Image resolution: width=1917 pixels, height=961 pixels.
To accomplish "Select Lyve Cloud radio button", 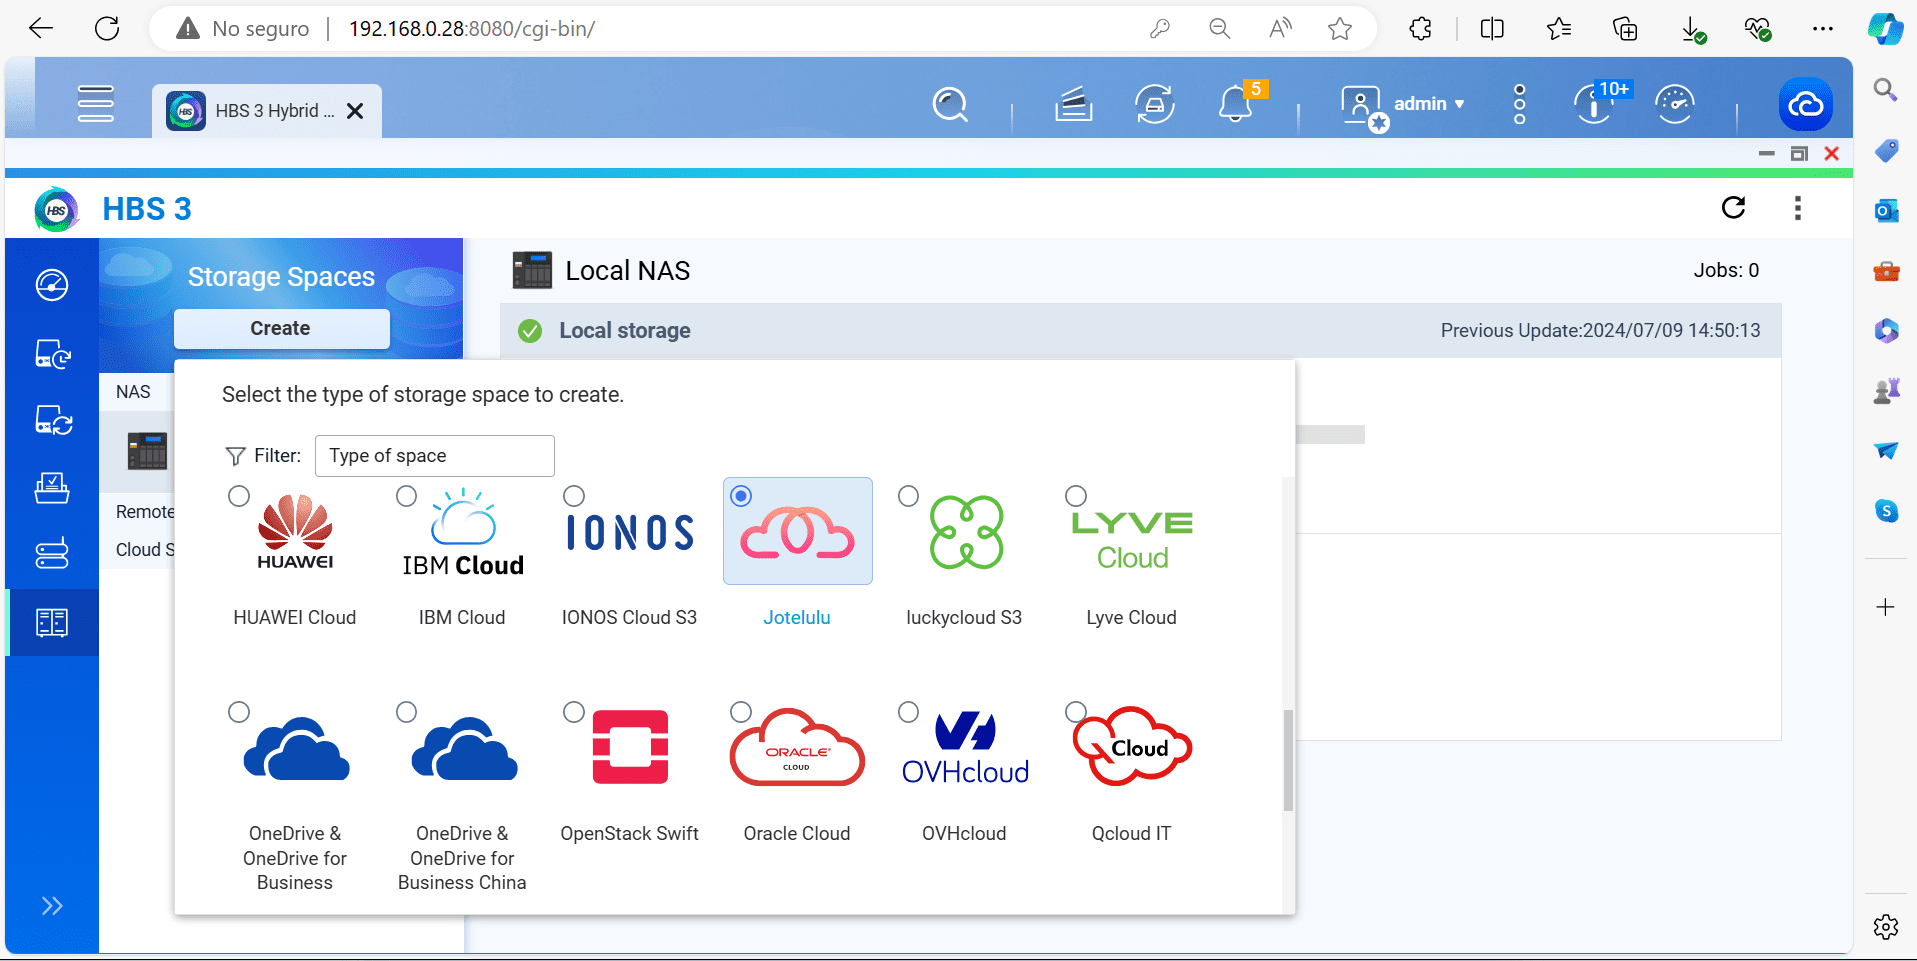I will 1076,496.
